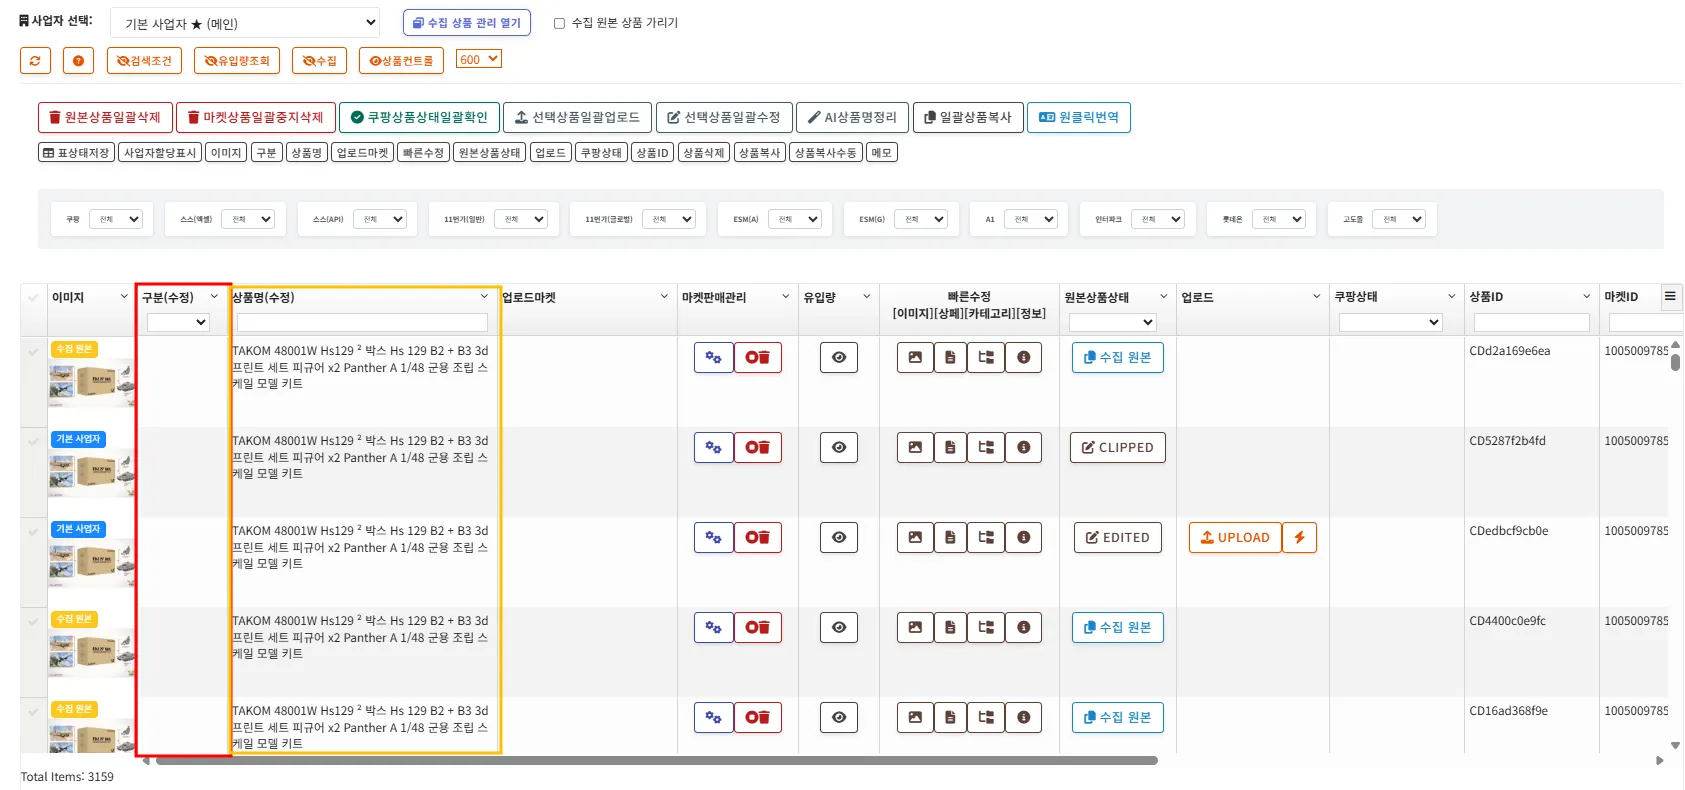Open detail page document icon for row CDd2a169e6ea
This screenshot has width=1685, height=790.
point(950,357)
